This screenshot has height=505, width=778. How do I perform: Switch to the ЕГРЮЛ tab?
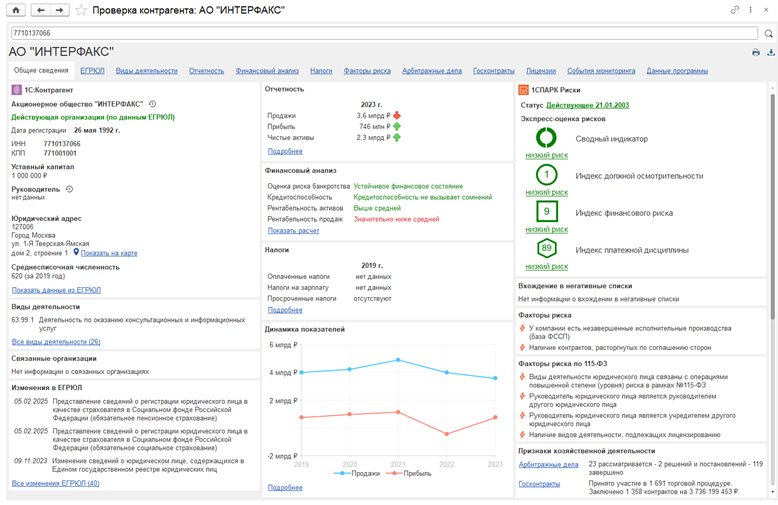coord(92,71)
